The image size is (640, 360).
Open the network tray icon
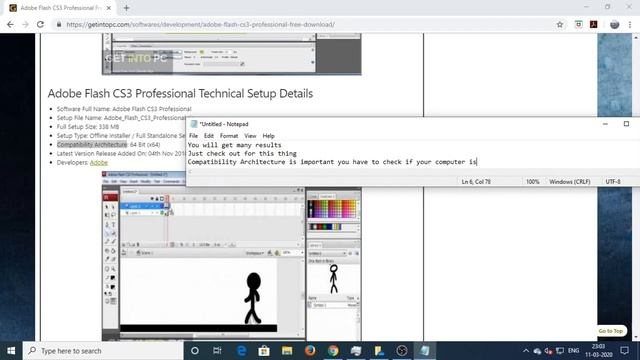[560, 351]
